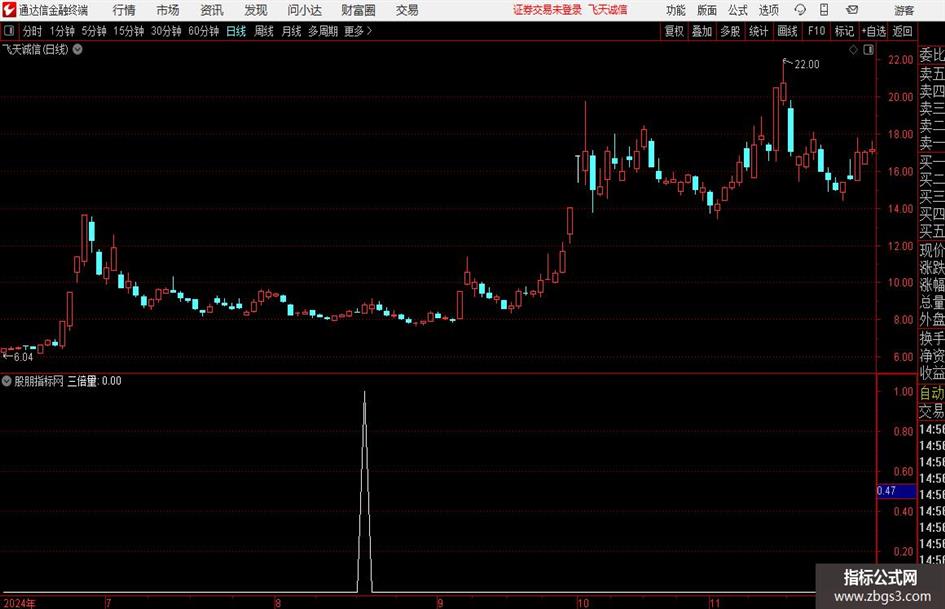
Task: Toggle the left sidebar panel icon
Action: click(8, 31)
